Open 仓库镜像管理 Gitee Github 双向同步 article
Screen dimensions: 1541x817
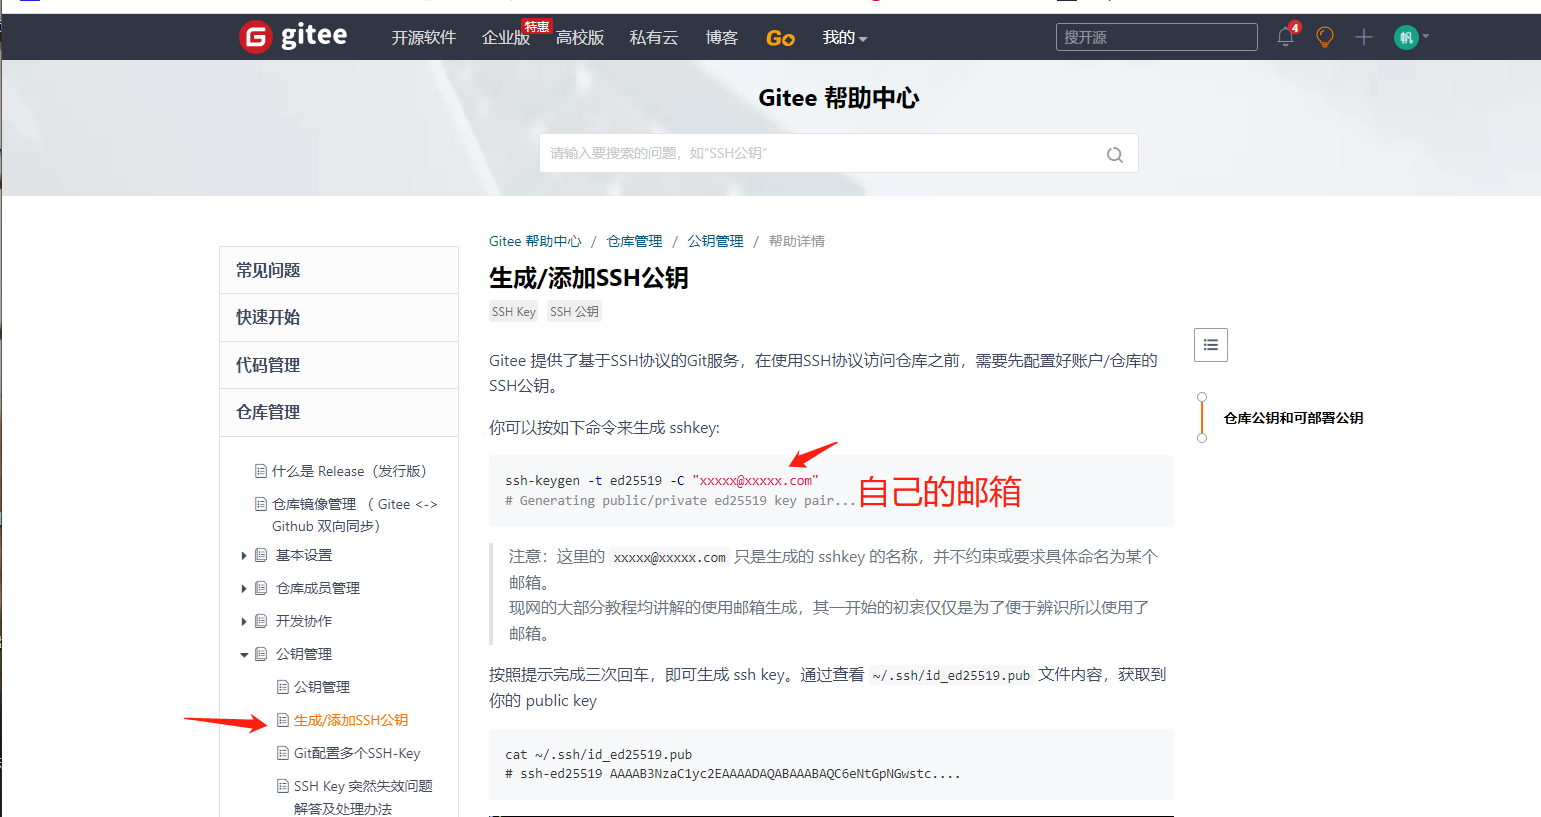[x=355, y=515]
